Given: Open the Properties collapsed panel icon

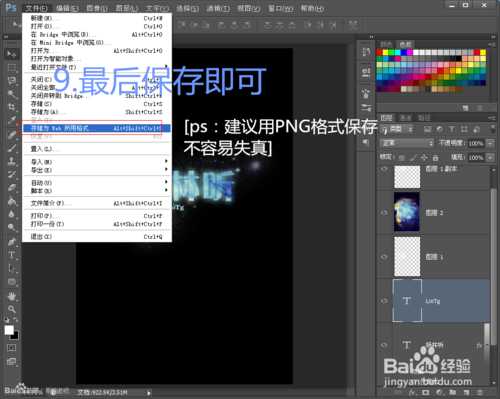Looking at the screenshot, I should tap(366, 73).
